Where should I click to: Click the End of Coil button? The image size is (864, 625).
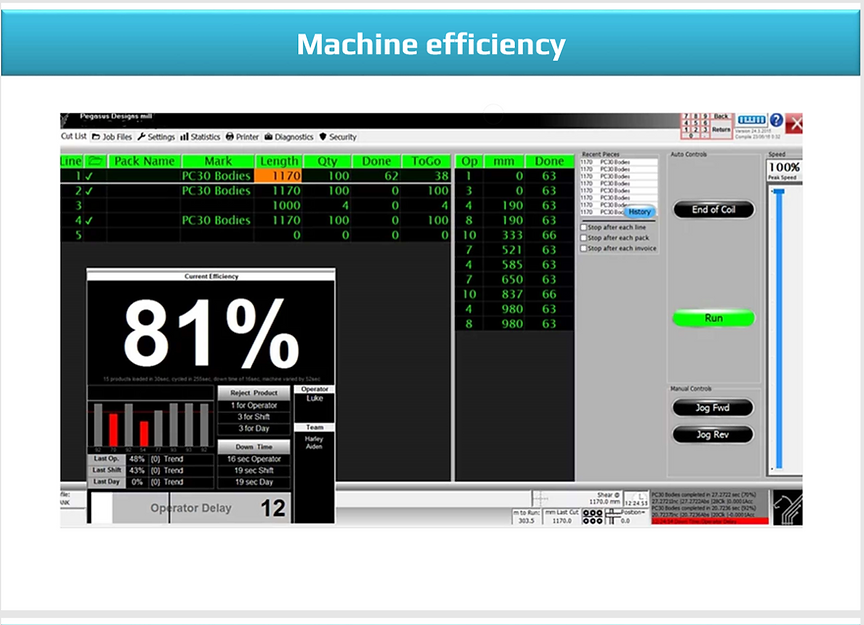[x=714, y=209]
